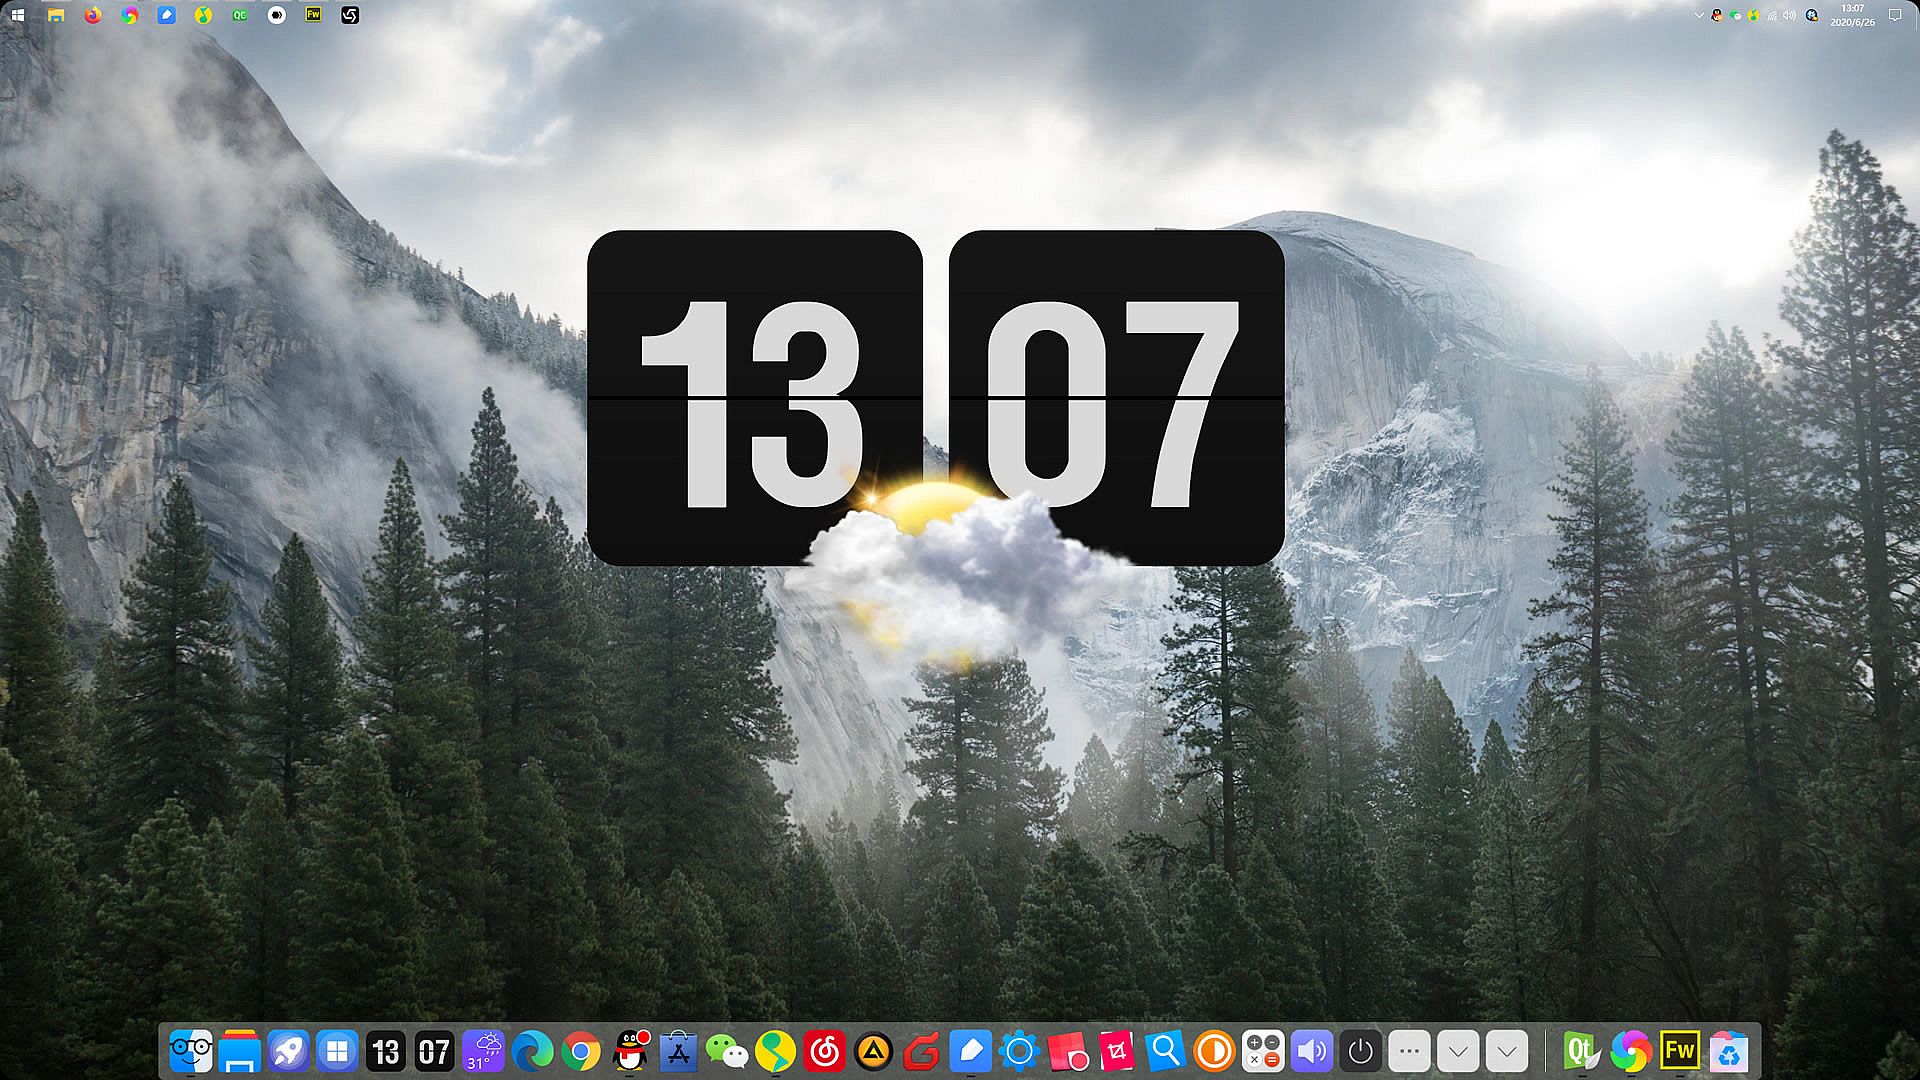The image size is (1920, 1080).
Task: Open the three-dots more dock item
Action: click(1409, 1052)
